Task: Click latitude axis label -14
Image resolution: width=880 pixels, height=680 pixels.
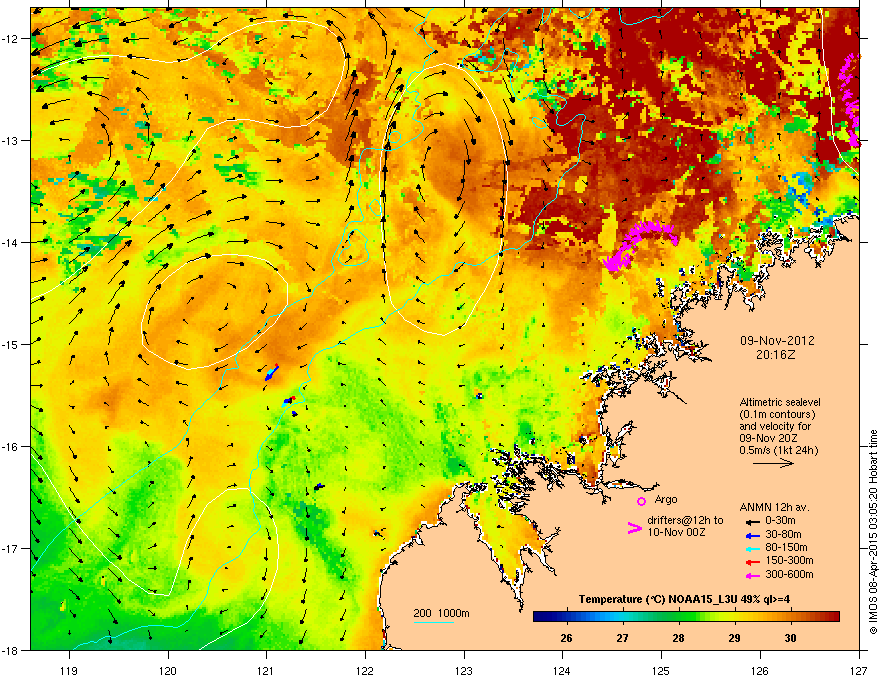Action: [x=11, y=242]
